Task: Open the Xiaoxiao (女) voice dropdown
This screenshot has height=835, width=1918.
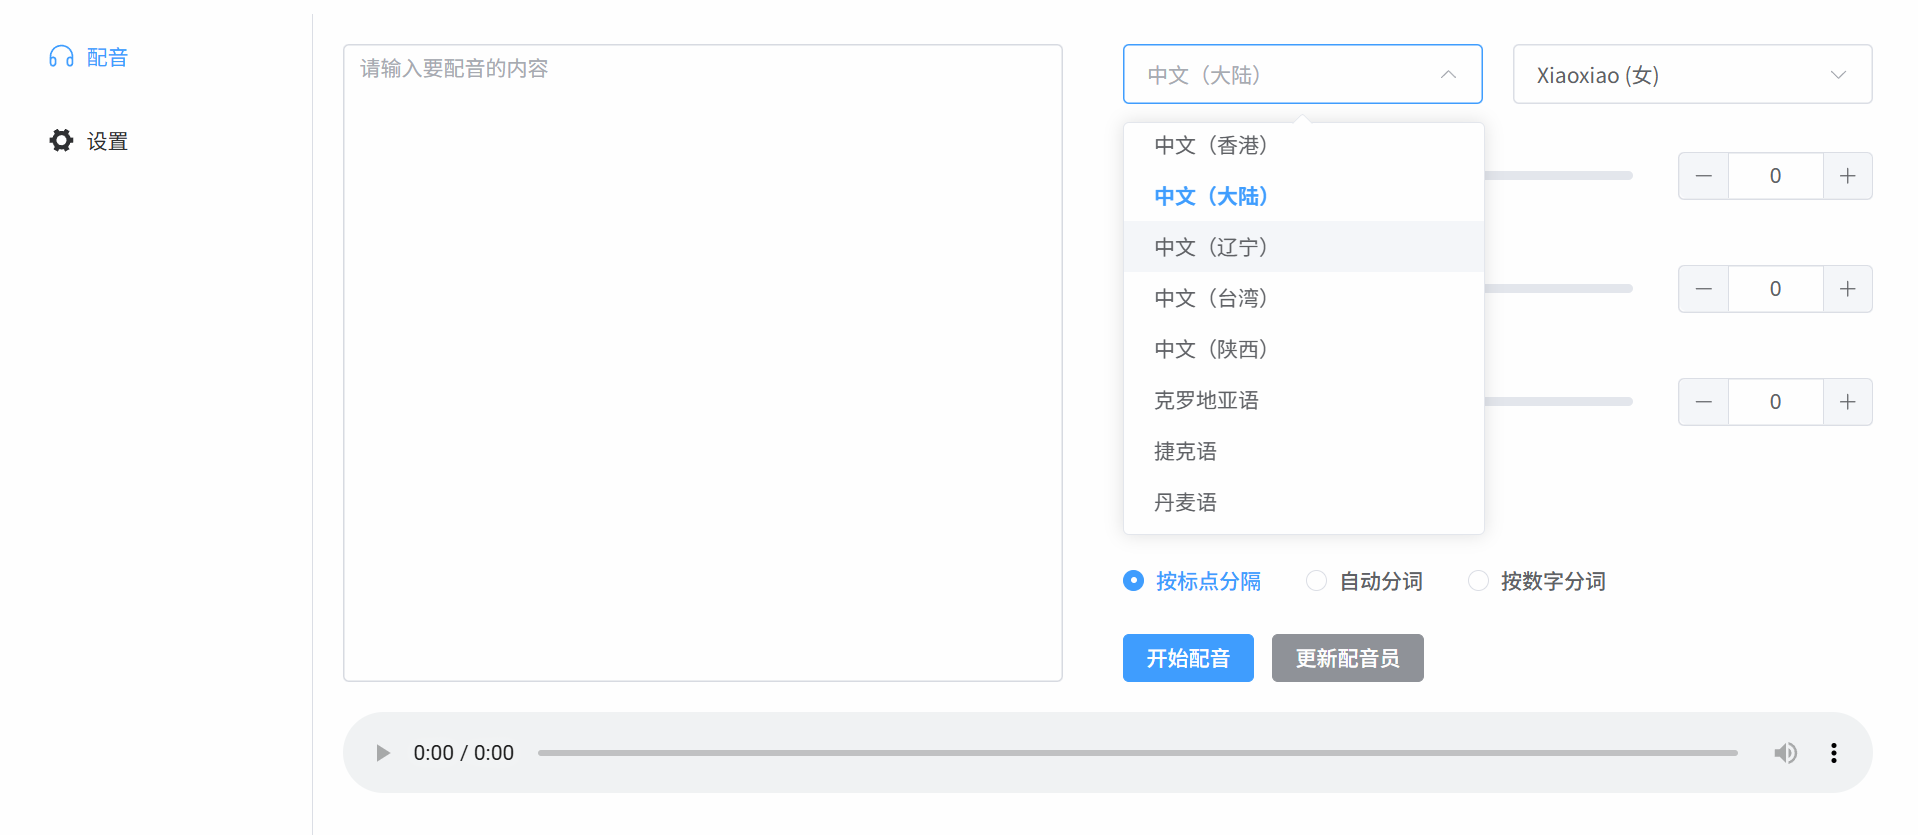Action: coord(1692,74)
